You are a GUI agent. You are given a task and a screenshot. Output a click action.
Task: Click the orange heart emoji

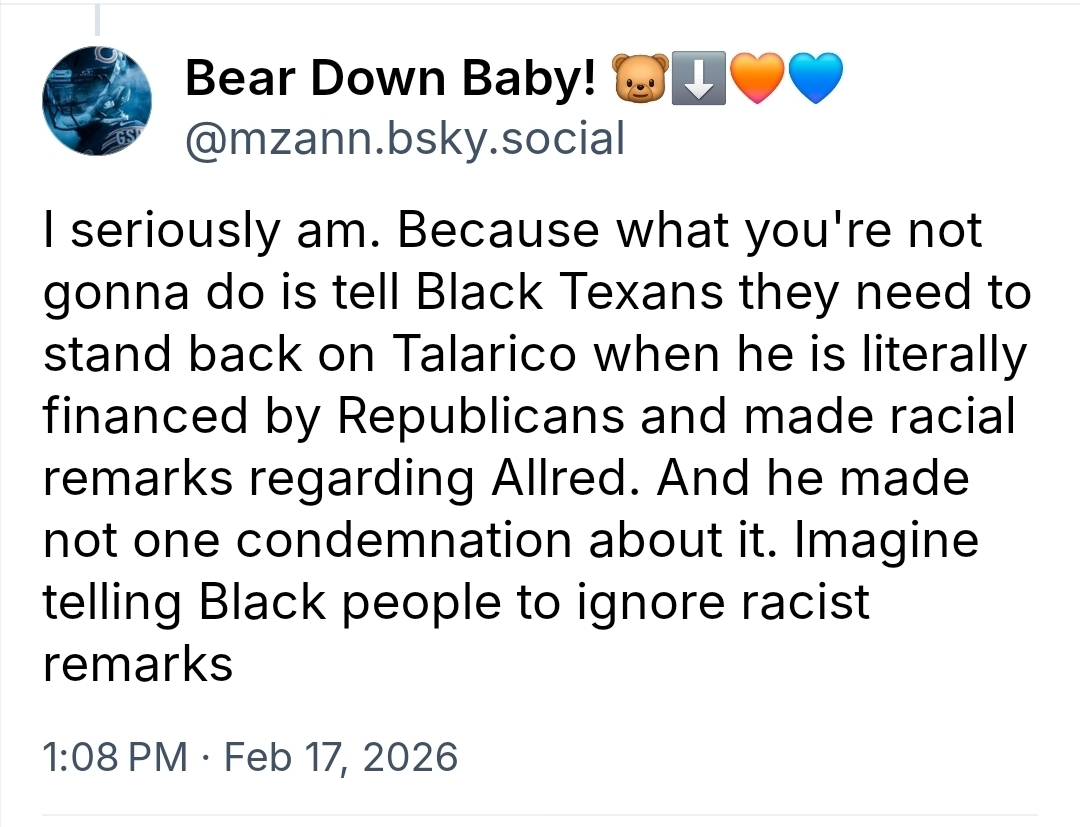[x=757, y=80]
